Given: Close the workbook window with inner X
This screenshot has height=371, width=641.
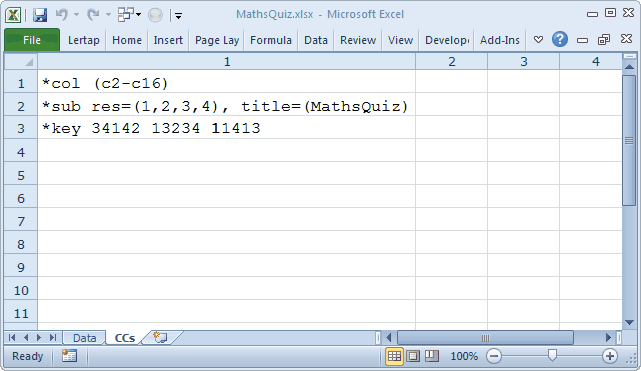Looking at the screenshot, I should pos(626,39).
